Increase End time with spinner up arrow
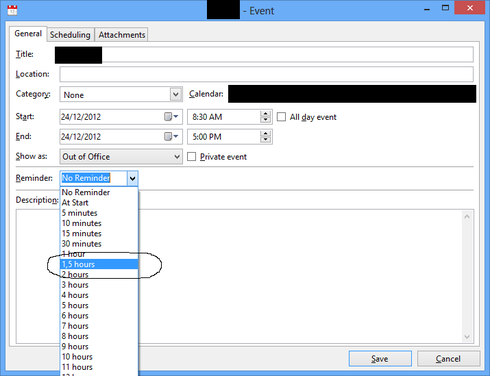The image size is (490, 376). click(266, 133)
